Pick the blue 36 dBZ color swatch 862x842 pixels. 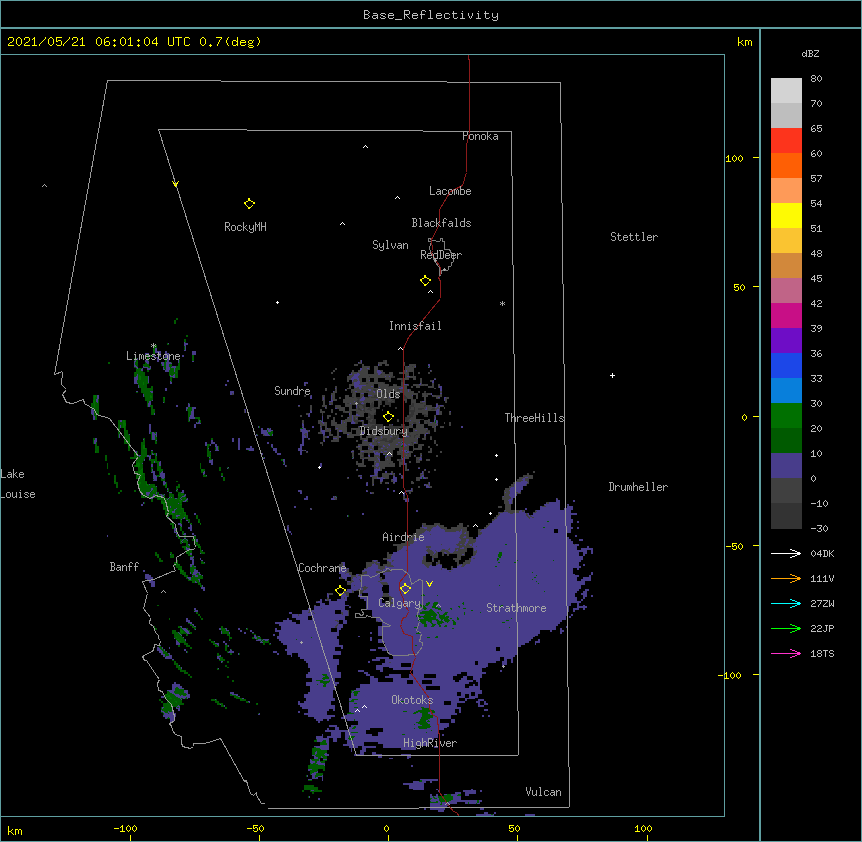pyautogui.click(x=786, y=365)
